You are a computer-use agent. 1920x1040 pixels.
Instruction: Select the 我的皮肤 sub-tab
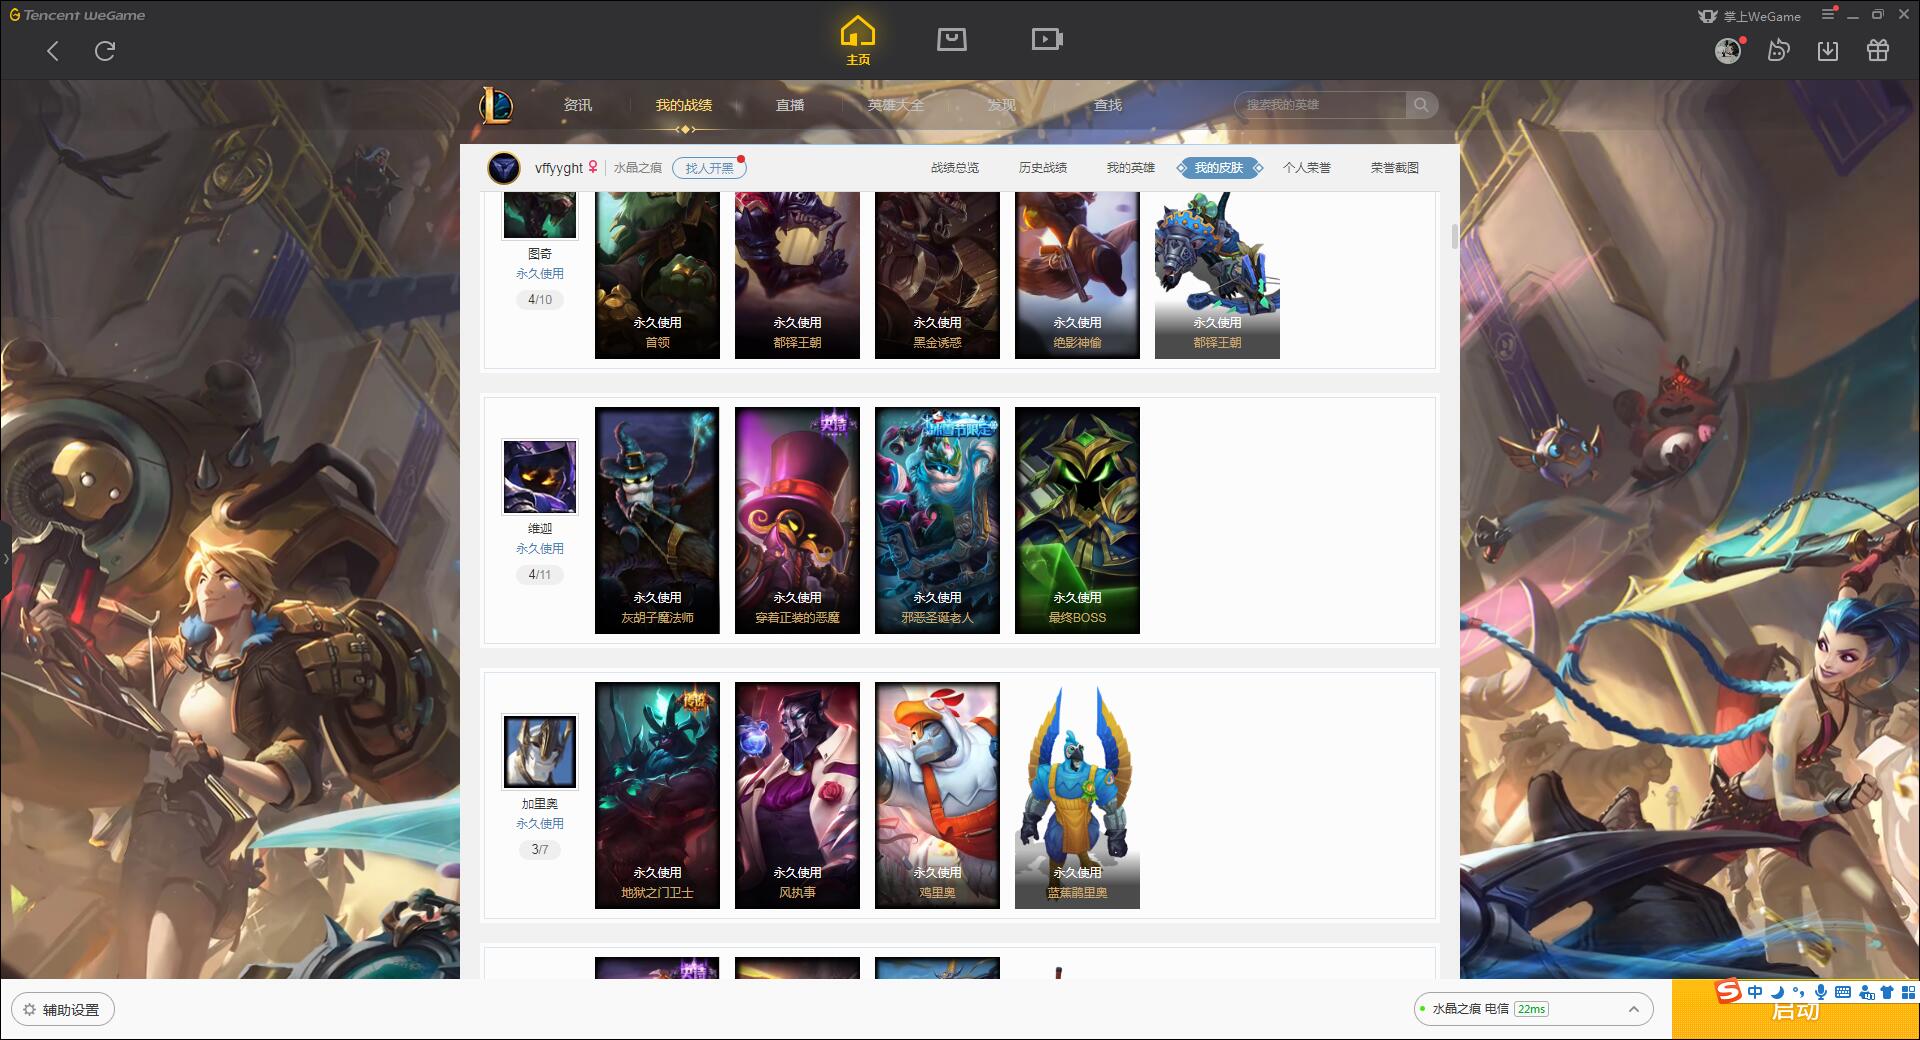coord(1219,168)
